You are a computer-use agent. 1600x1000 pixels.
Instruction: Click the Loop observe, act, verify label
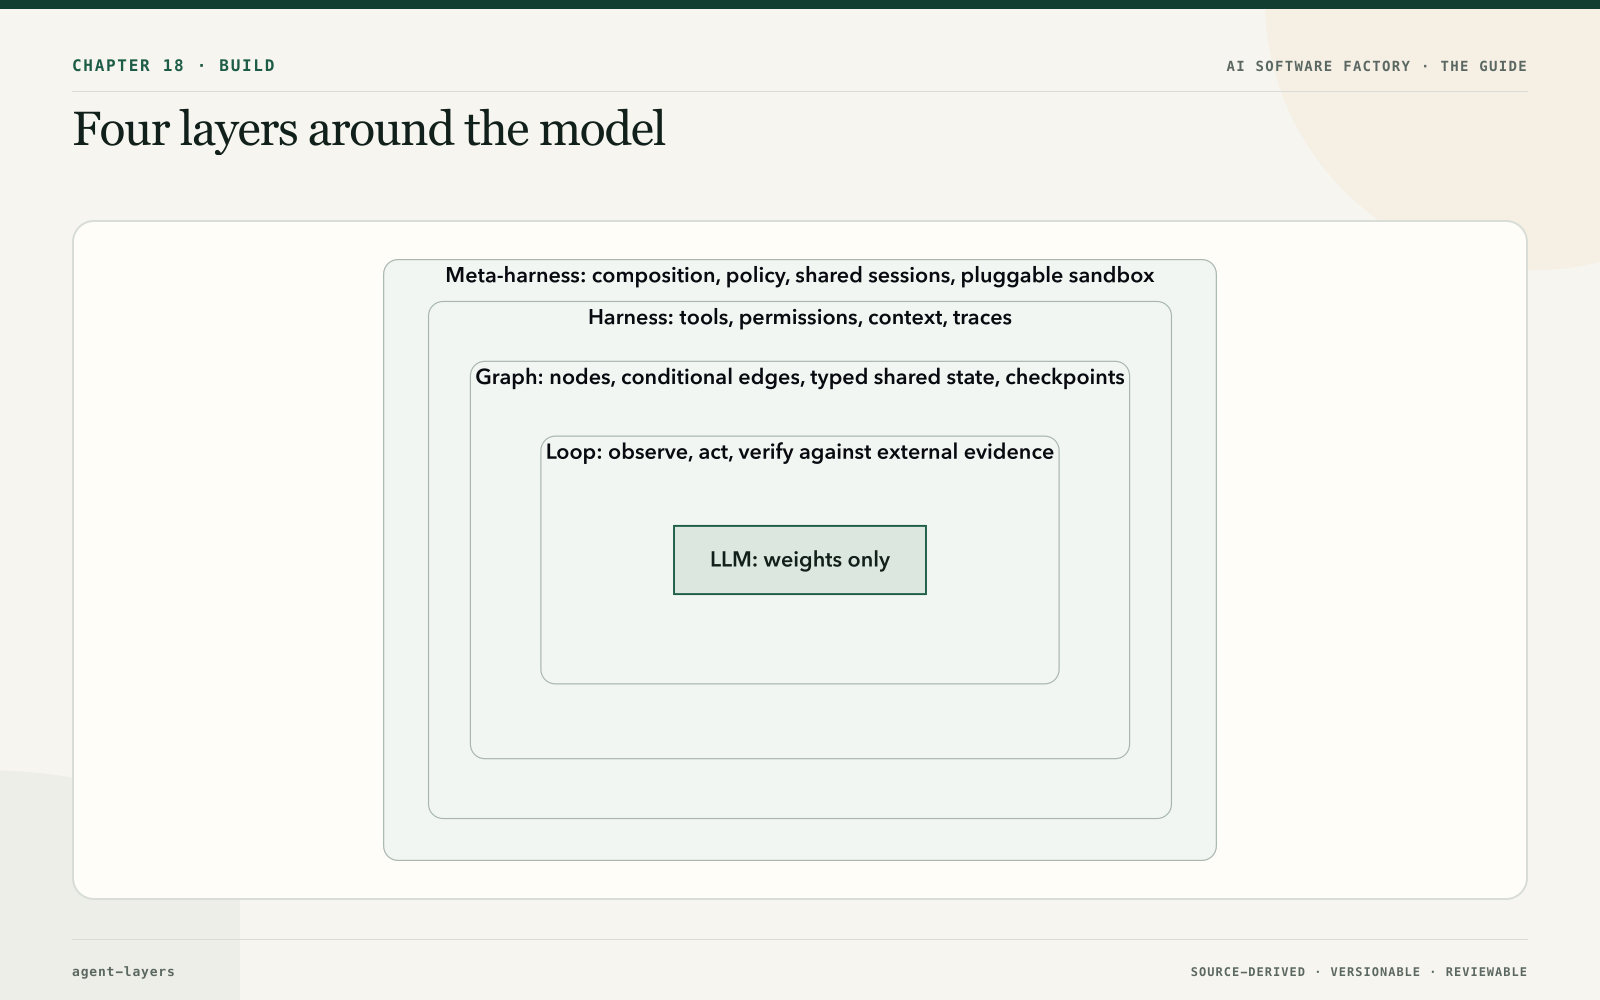click(800, 452)
